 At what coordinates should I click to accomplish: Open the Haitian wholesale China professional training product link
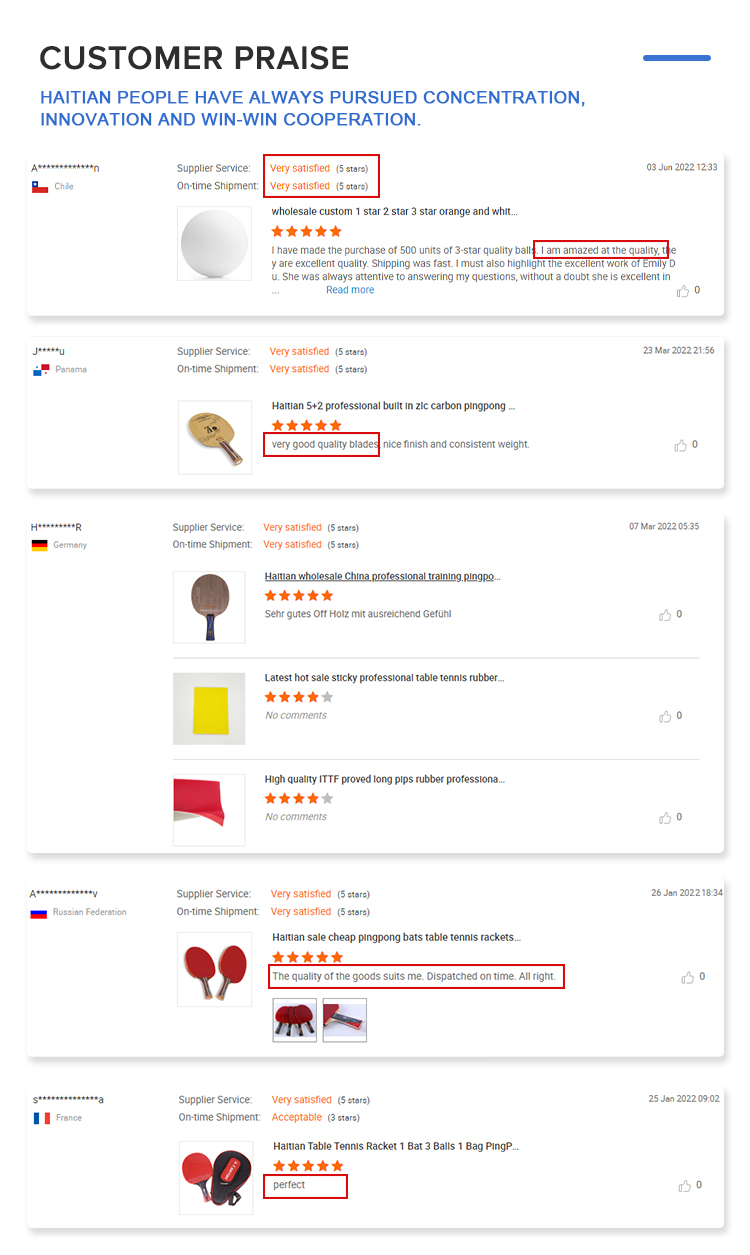click(382, 577)
